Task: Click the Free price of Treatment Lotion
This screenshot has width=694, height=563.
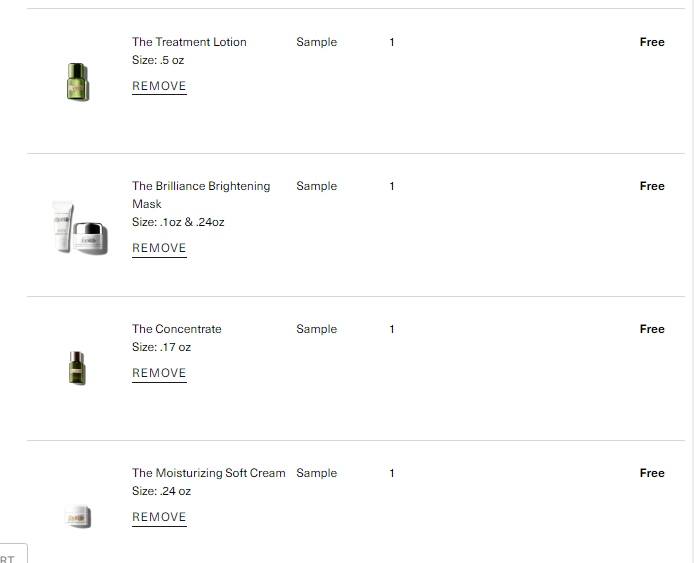Action: pos(652,42)
